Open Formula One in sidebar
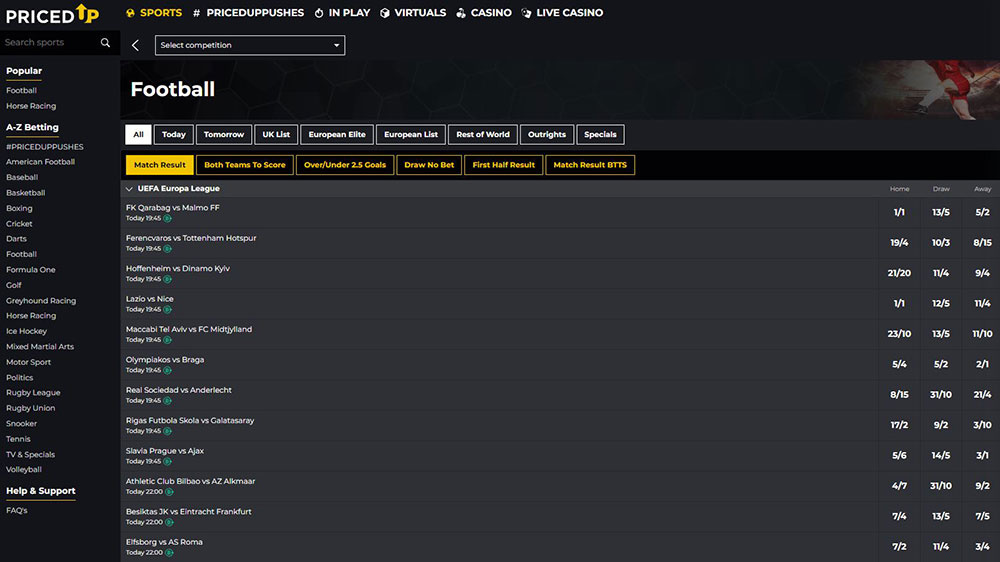Image resolution: width=1000 pixels, height=562 pixels. pyautogui.click(x=31, y=270)
